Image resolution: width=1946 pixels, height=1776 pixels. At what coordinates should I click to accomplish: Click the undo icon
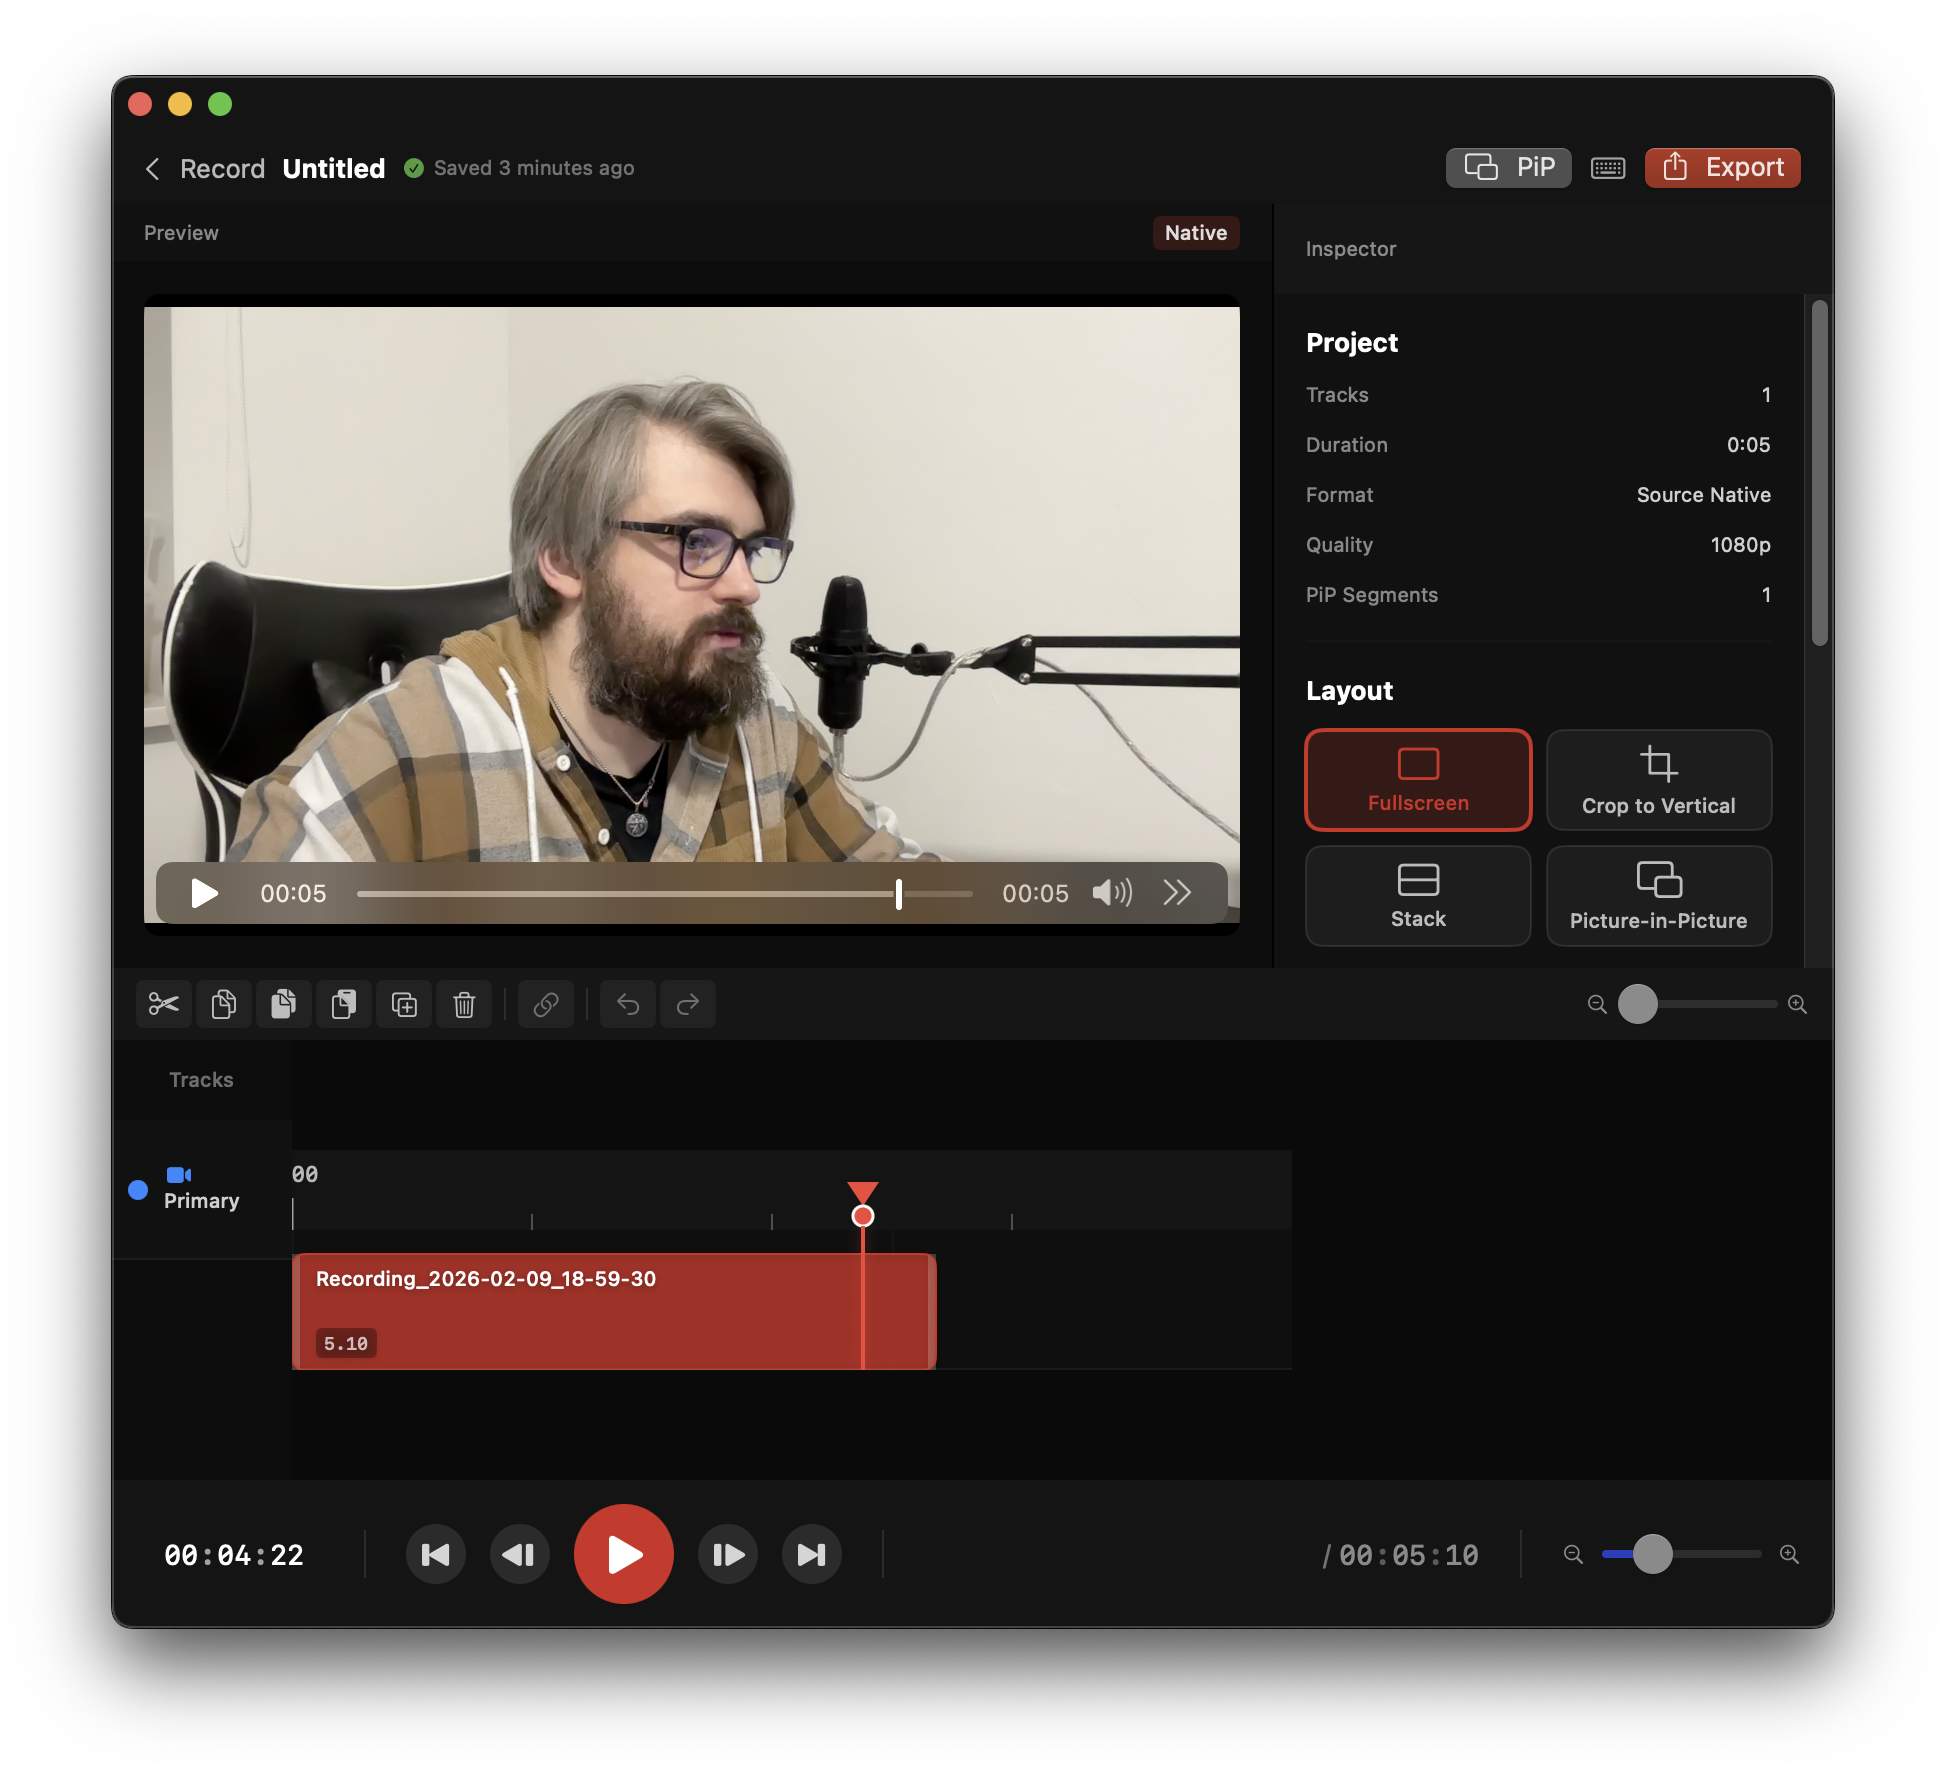pos(627,1004)
